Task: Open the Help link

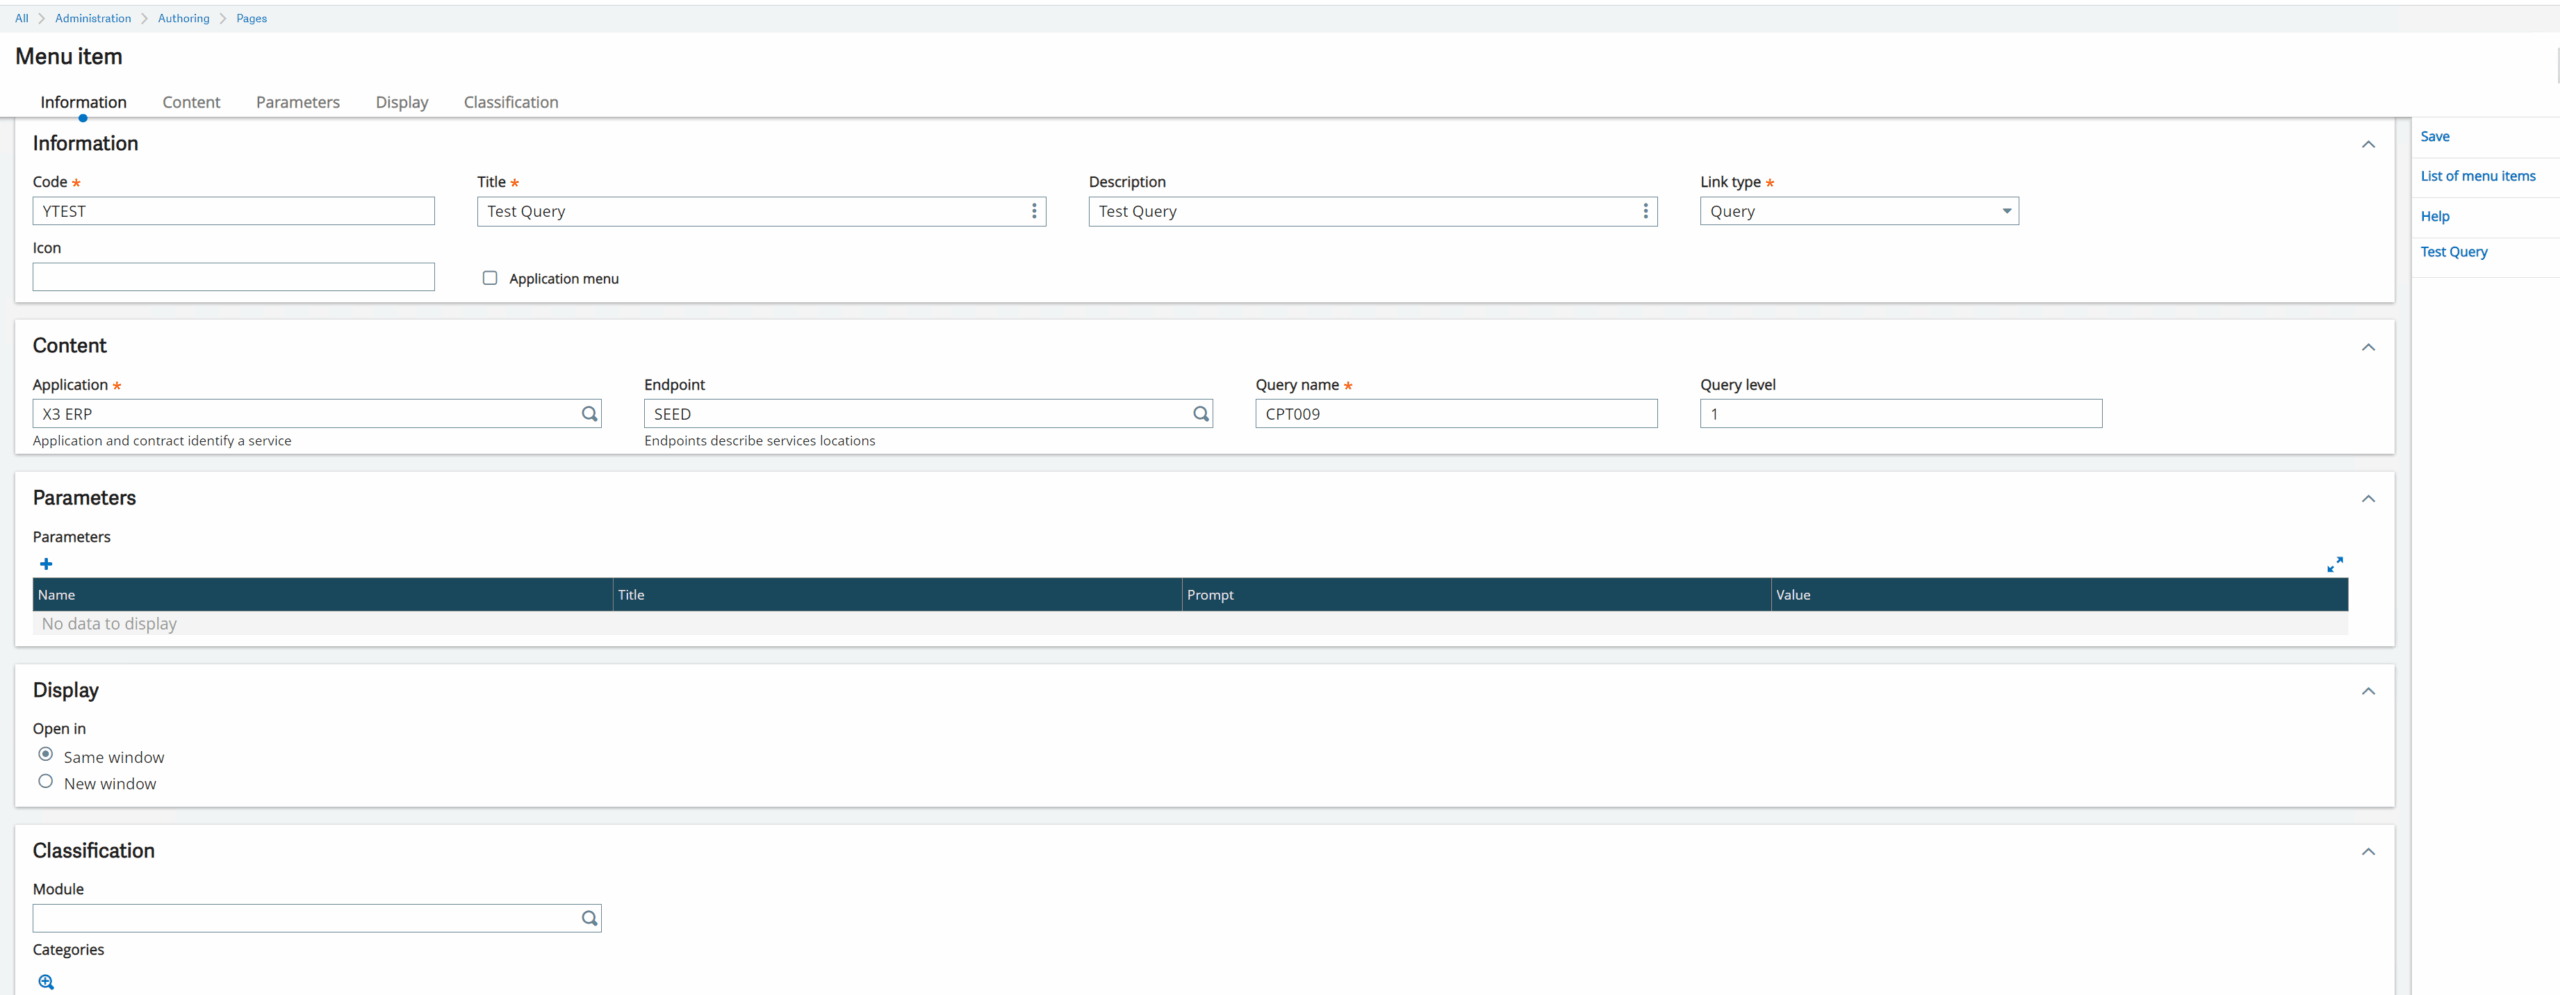Action: click(x=2435, y=216)
